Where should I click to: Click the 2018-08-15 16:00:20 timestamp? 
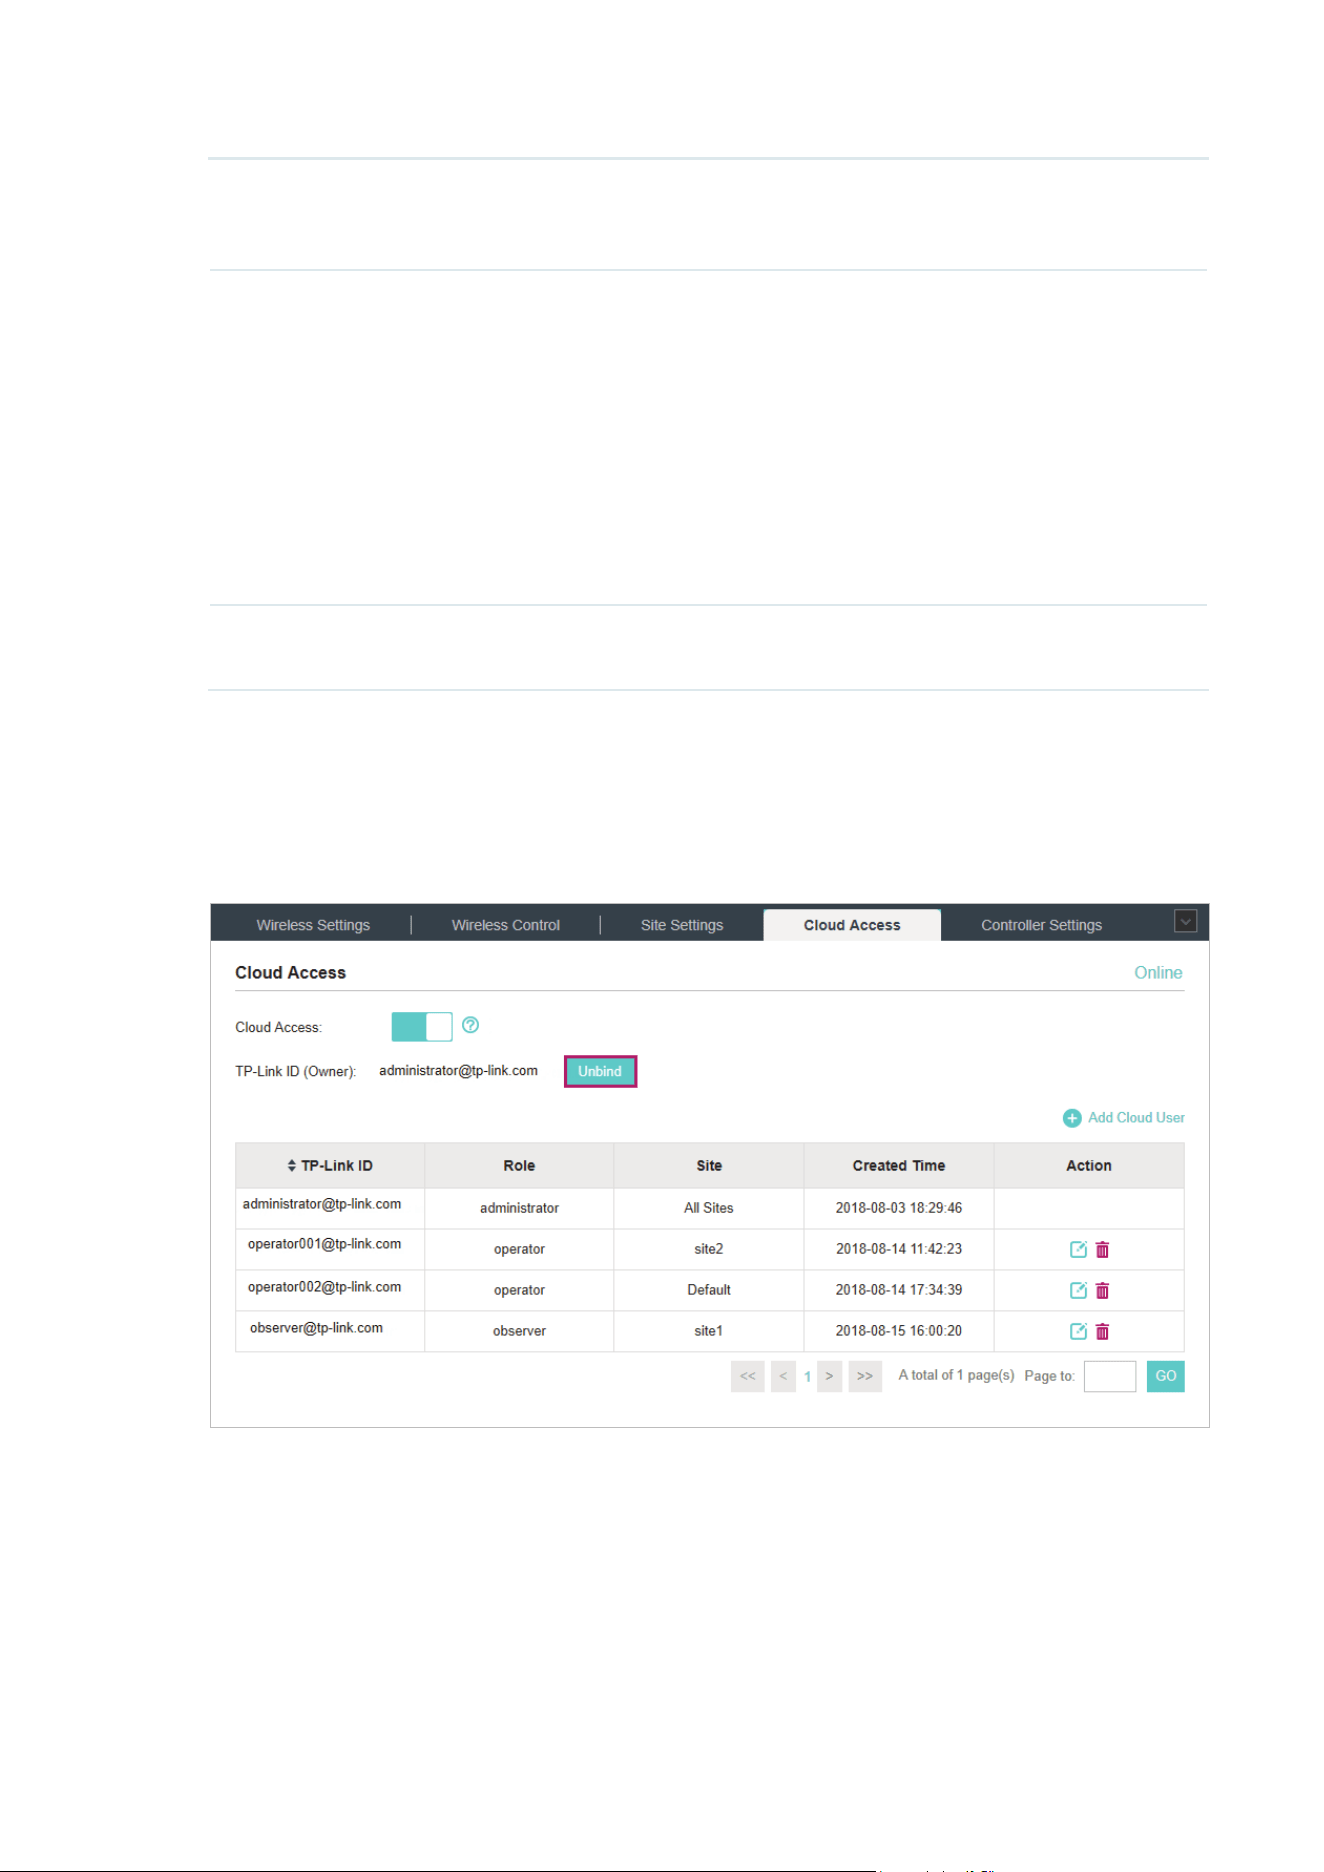(899, 1331)
